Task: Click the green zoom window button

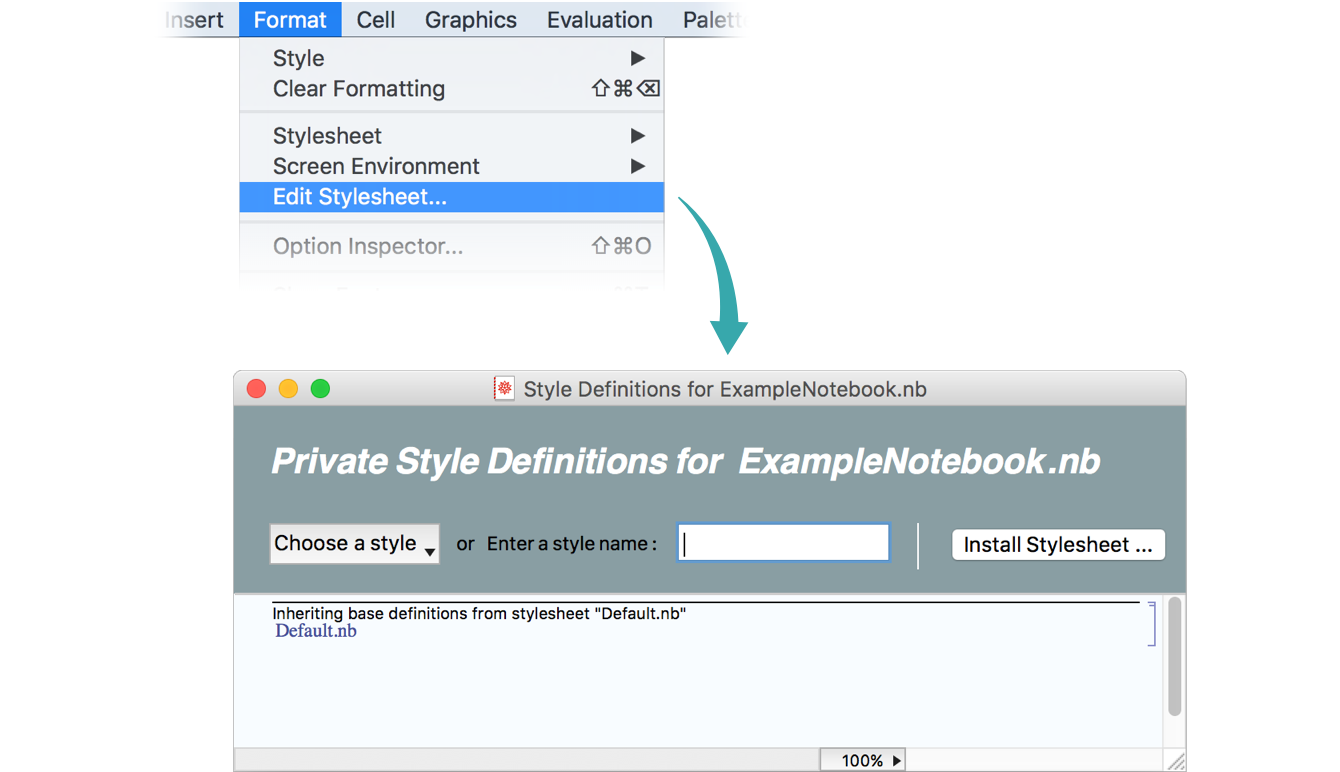Action: pos(320,389)
